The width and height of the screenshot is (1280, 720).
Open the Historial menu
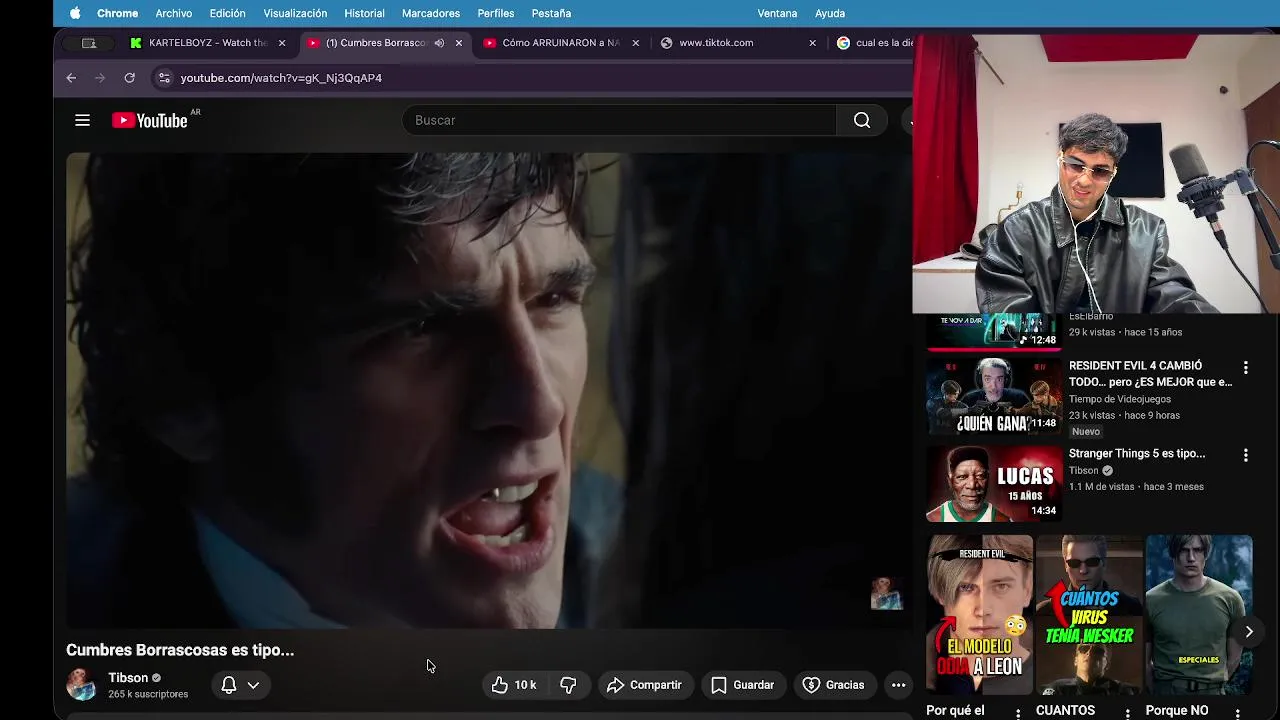[x=364, y=13]
